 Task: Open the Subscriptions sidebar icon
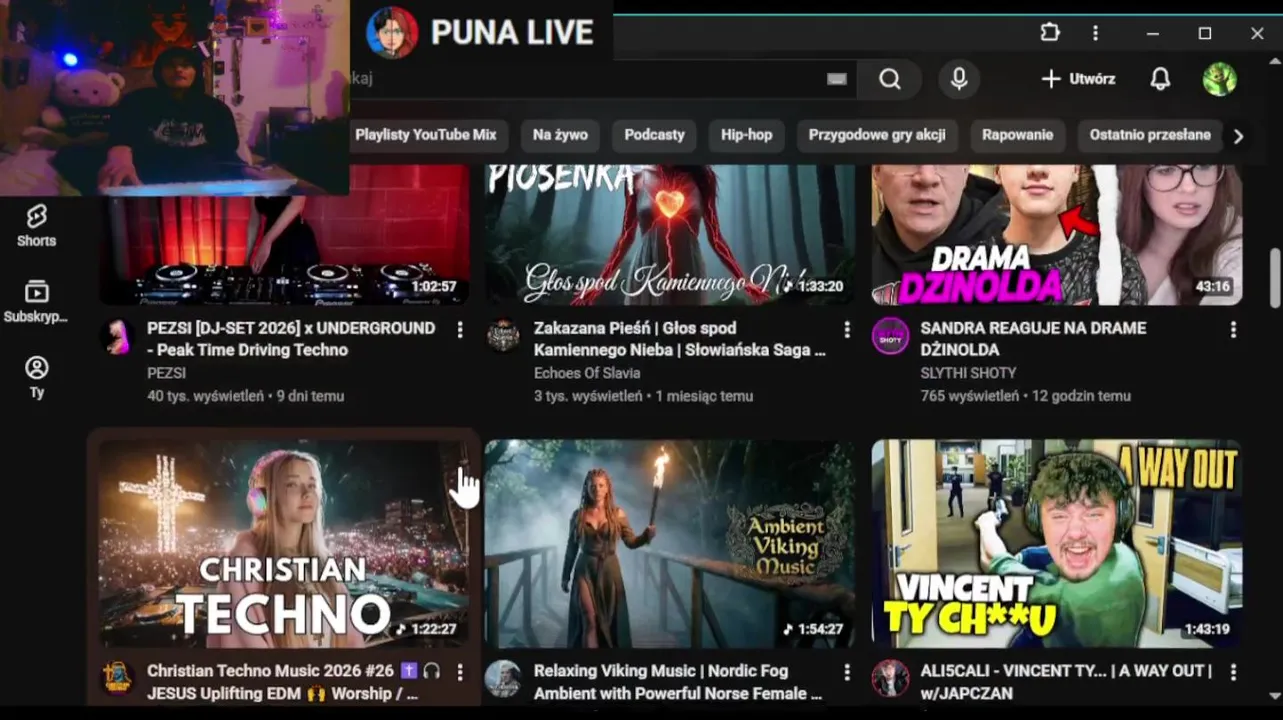point(36,301)
